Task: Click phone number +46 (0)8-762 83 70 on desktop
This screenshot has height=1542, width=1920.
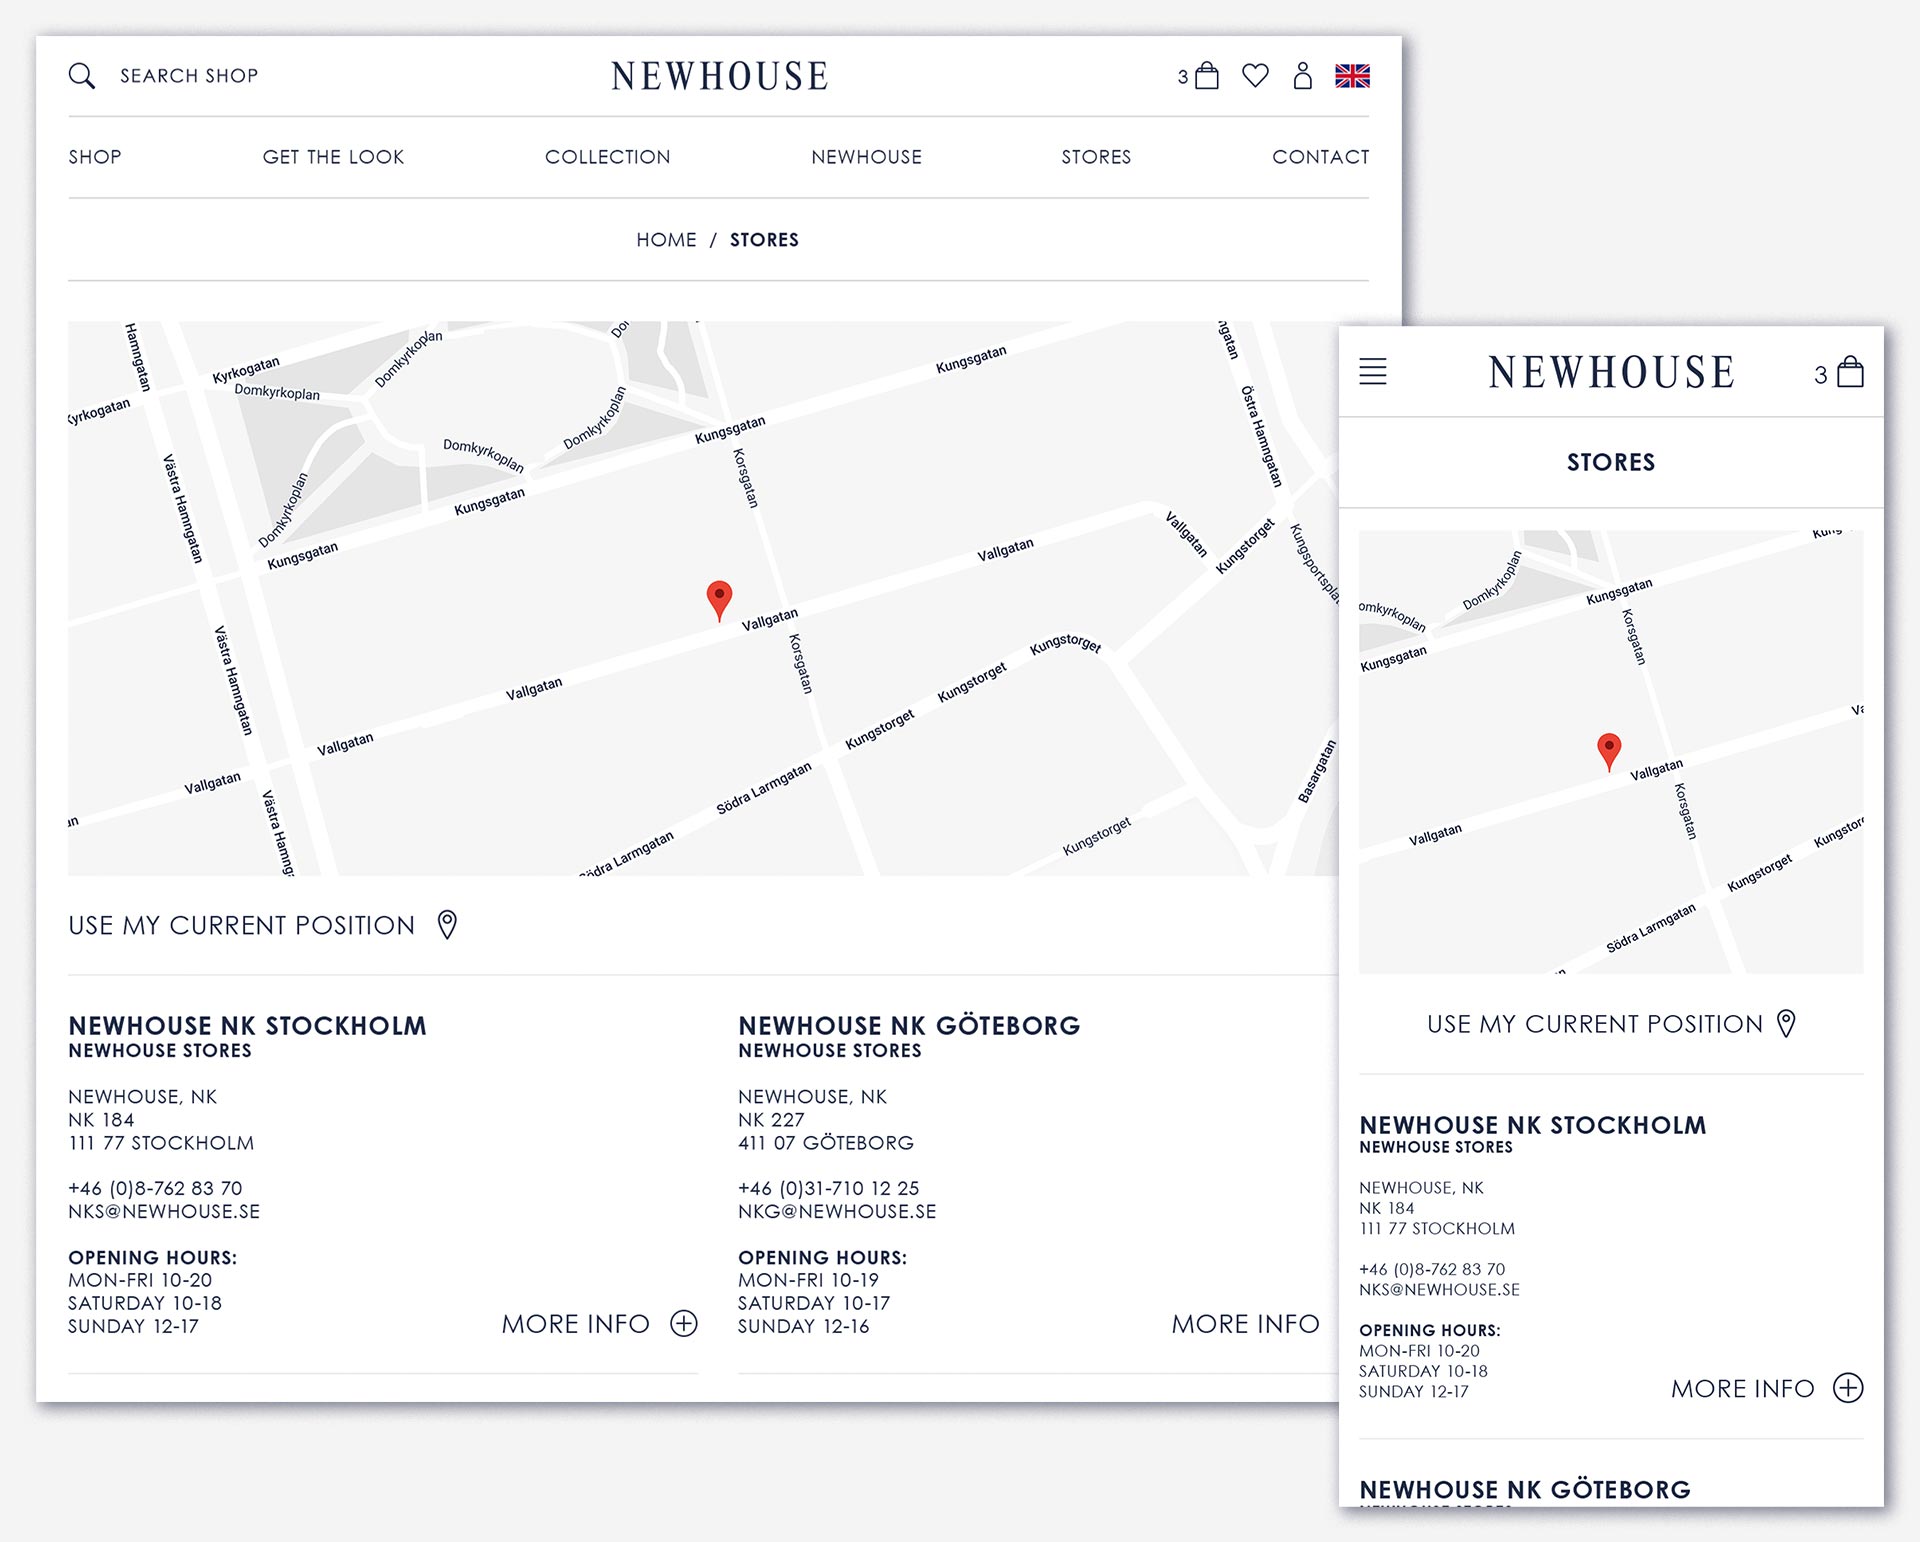Action: [x=155, y=1189]
